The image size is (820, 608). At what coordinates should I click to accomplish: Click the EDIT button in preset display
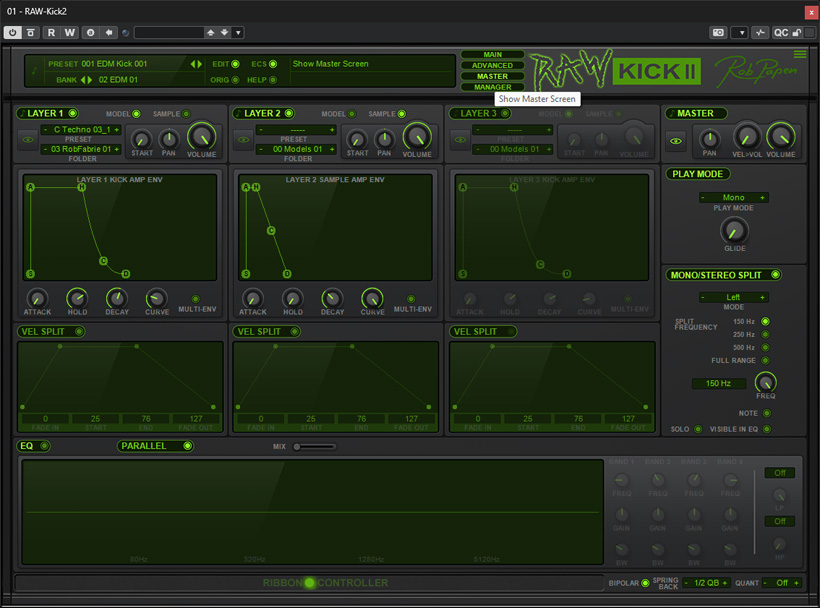point(235,64)
